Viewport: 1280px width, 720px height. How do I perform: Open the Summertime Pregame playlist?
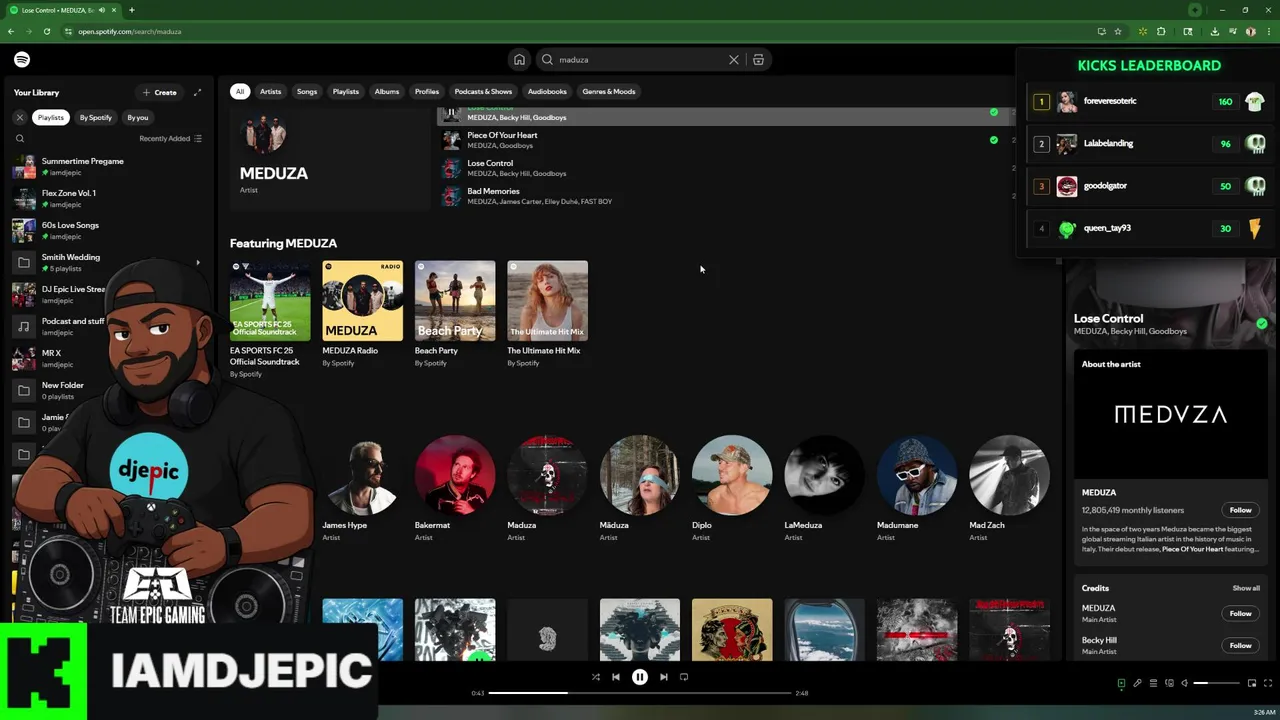pos(110,167)
